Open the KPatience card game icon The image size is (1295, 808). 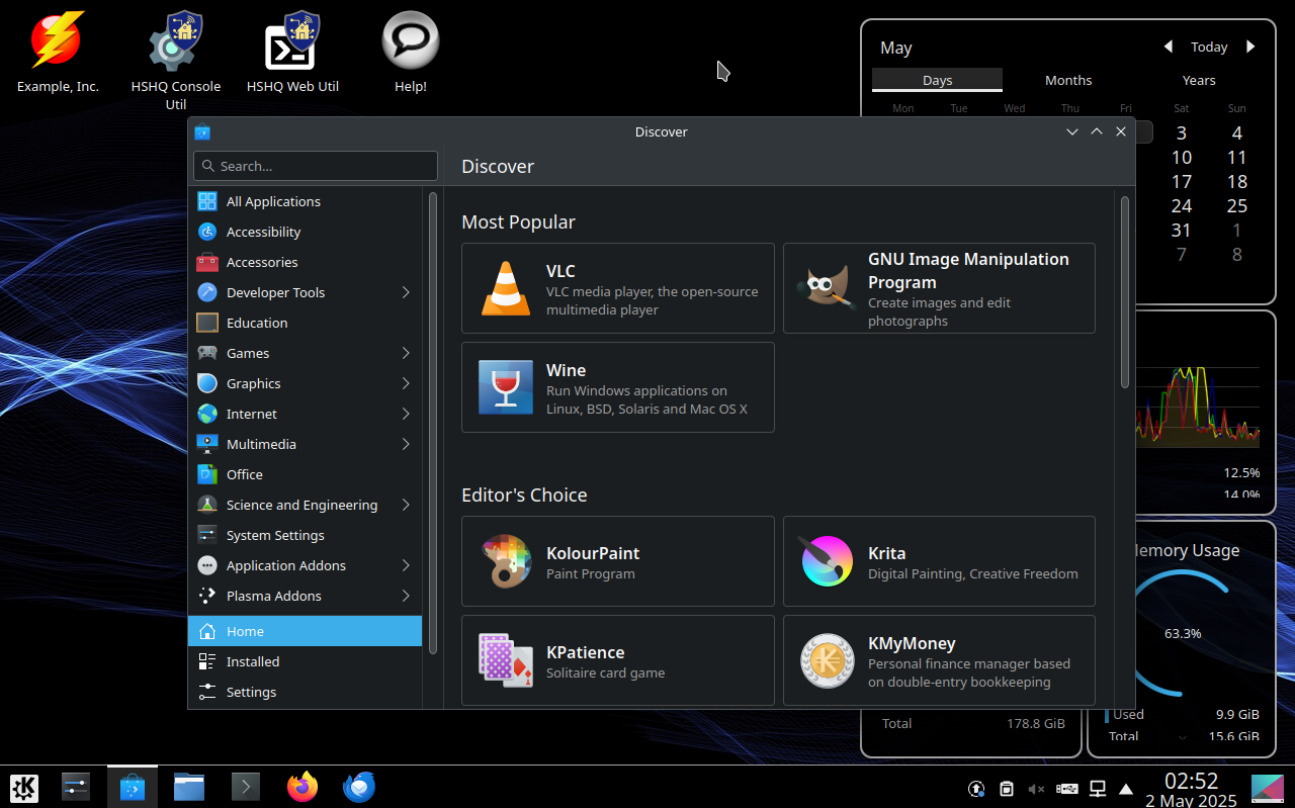coord(505,660)
